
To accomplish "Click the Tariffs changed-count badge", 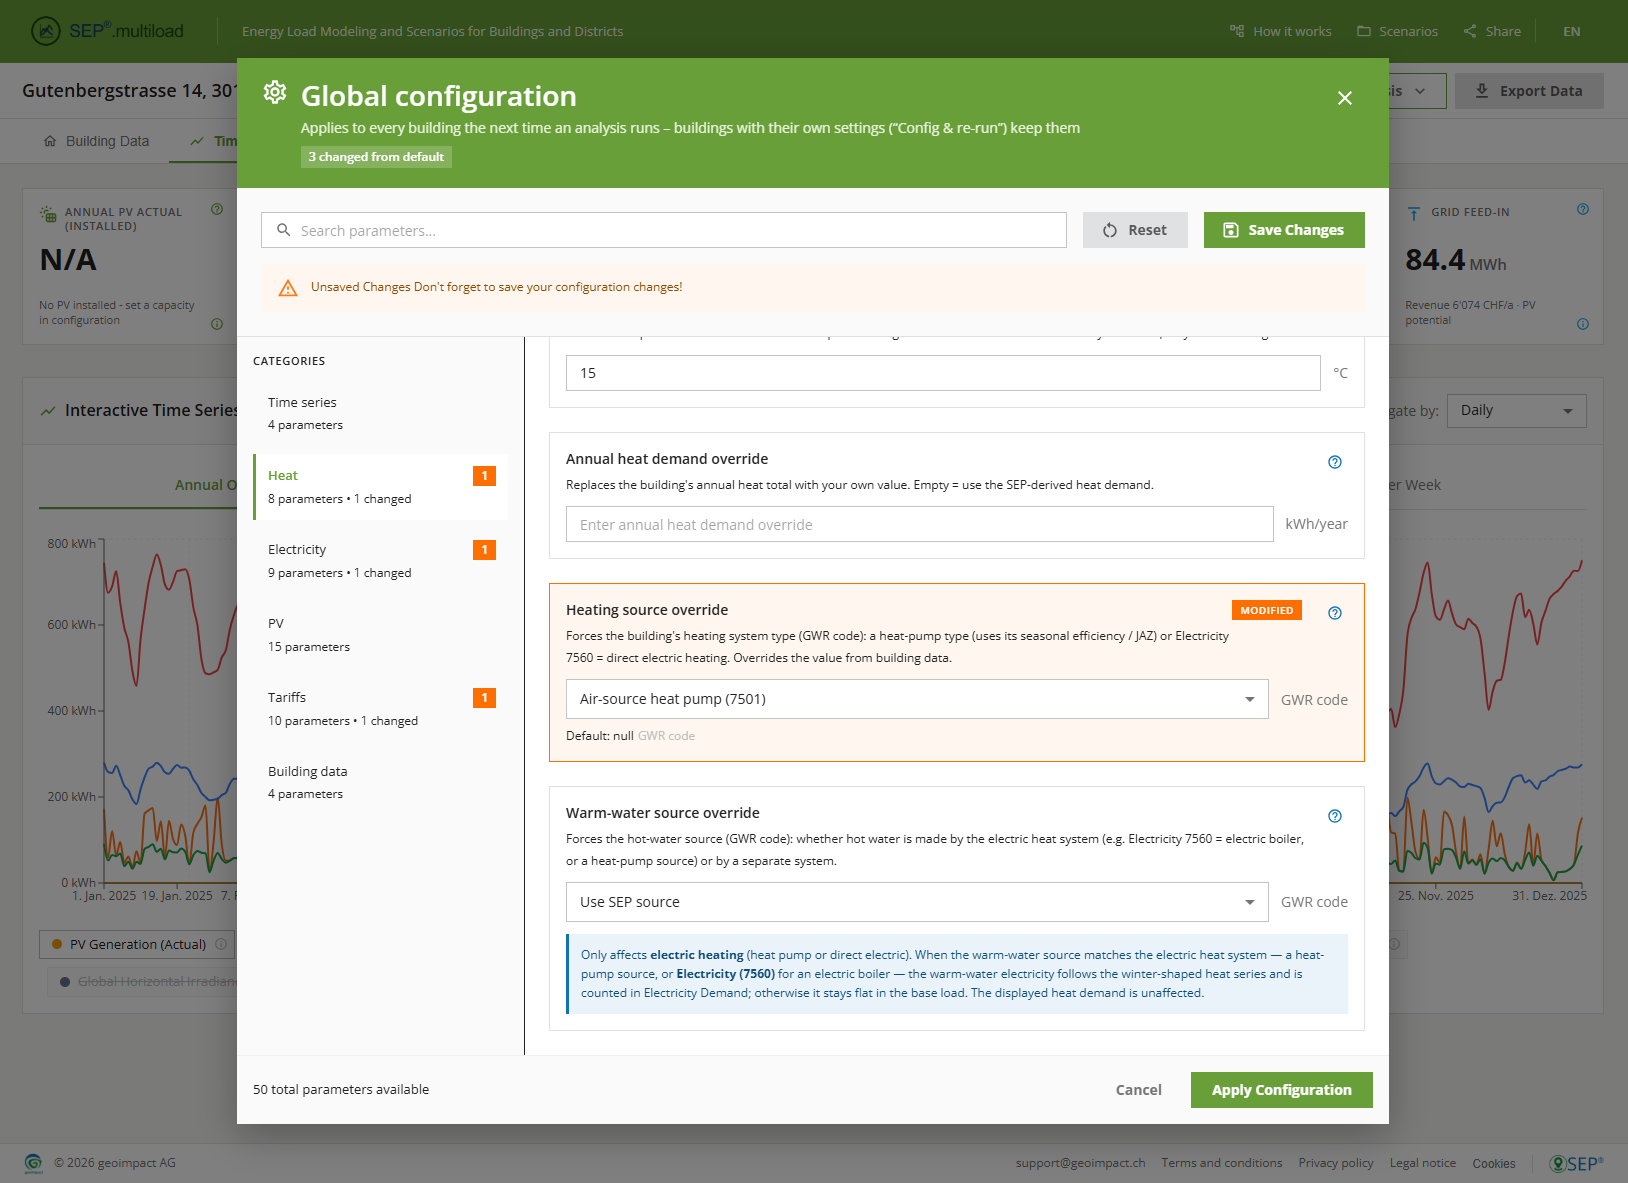I will coord(485,698).
